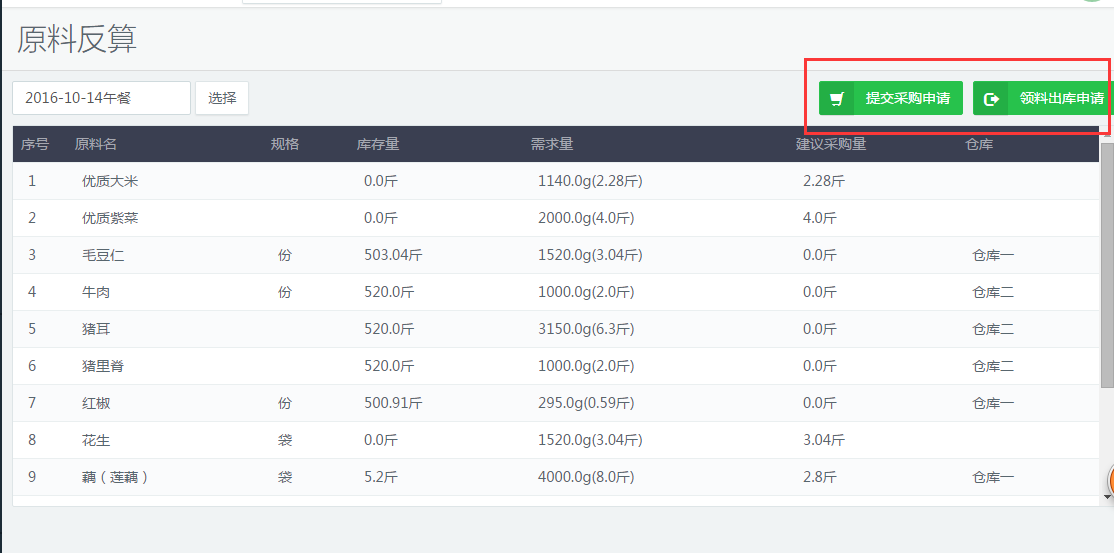Select the 藕（莲藕） row
This screenshot has width=1114, height=553.
click(116, 477)
